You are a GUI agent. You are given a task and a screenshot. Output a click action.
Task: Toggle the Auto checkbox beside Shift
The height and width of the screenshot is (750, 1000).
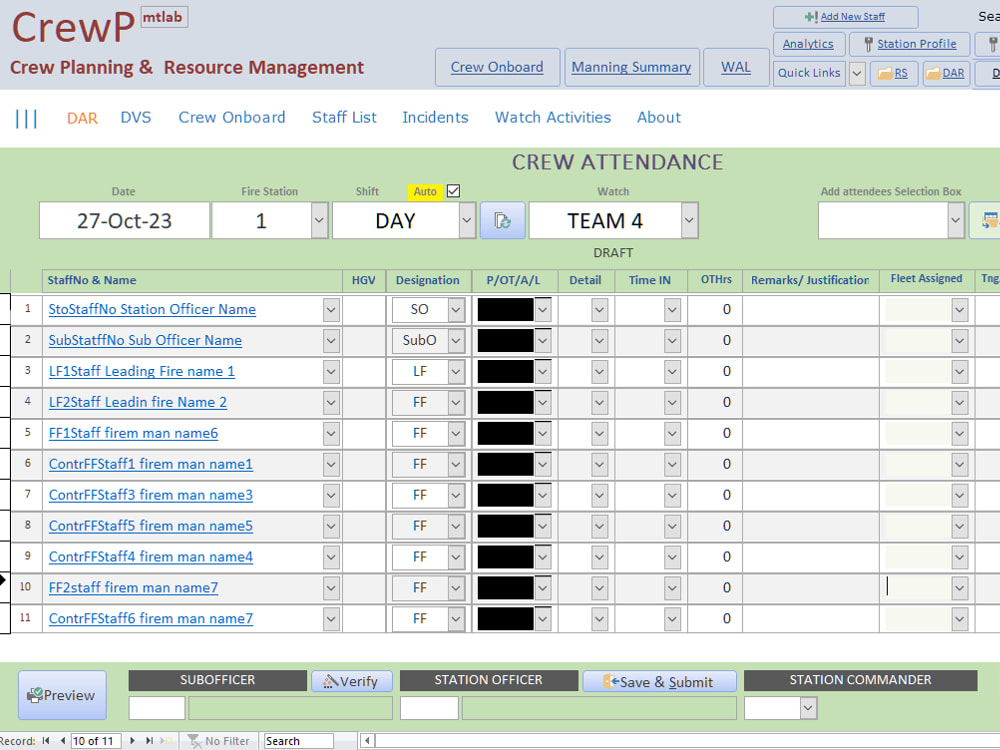(x=453, y=190)
